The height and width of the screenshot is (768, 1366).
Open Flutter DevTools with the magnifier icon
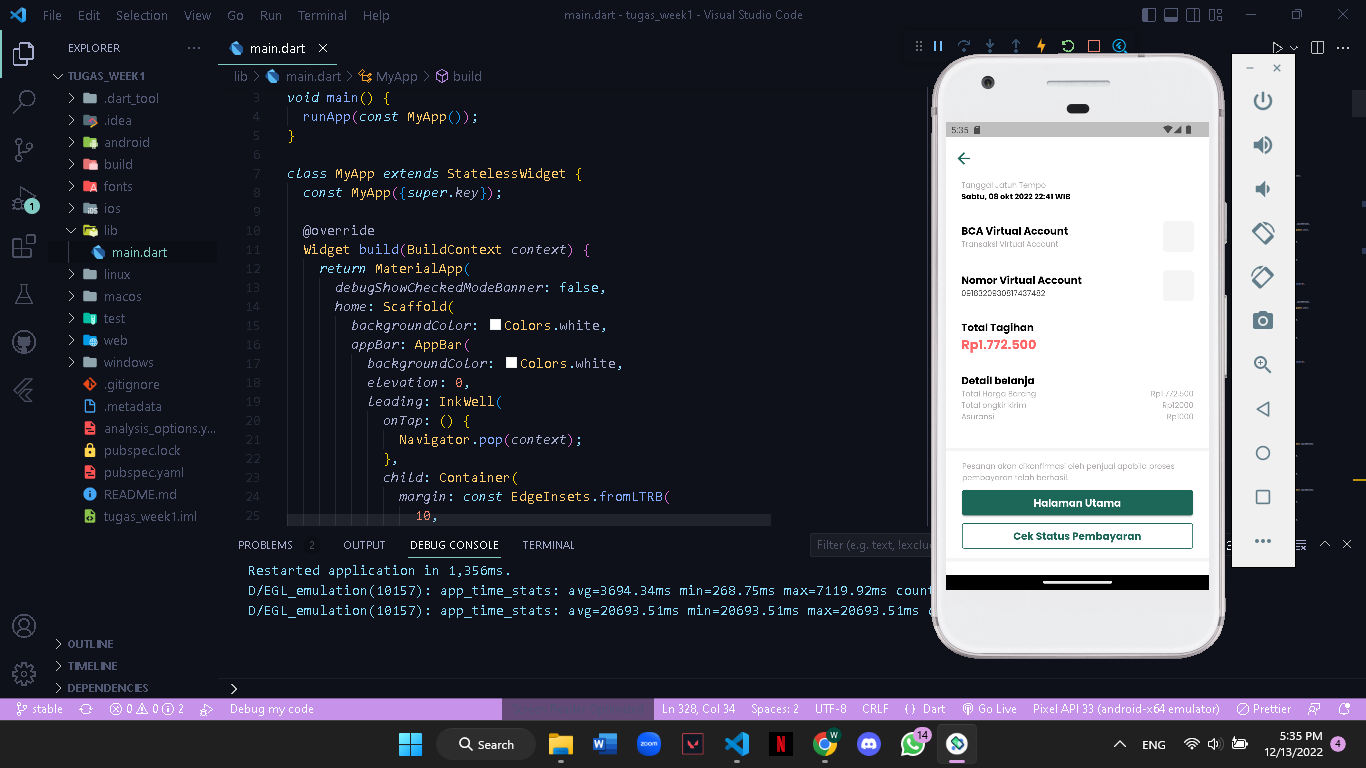point(1119,46)
